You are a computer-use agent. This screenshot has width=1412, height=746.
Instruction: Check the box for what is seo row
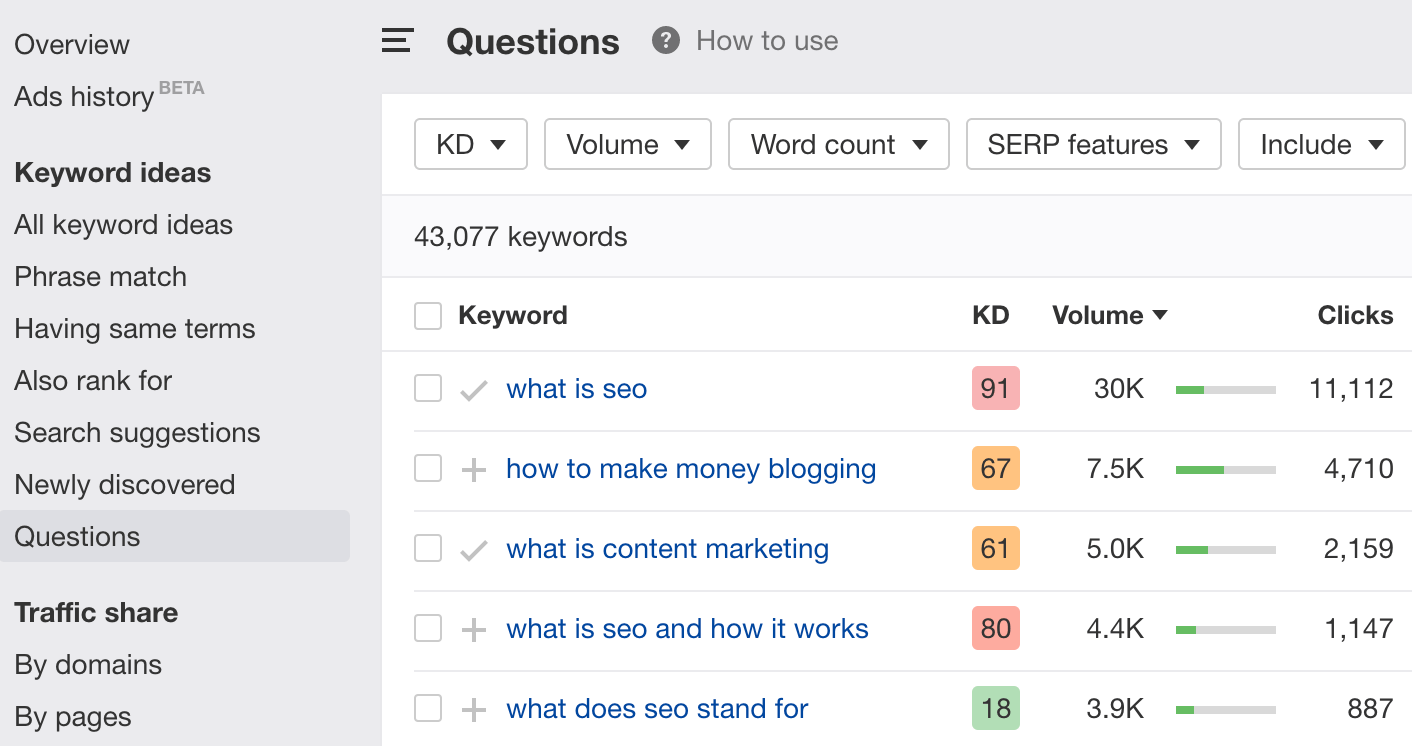(x=428, y=389)
